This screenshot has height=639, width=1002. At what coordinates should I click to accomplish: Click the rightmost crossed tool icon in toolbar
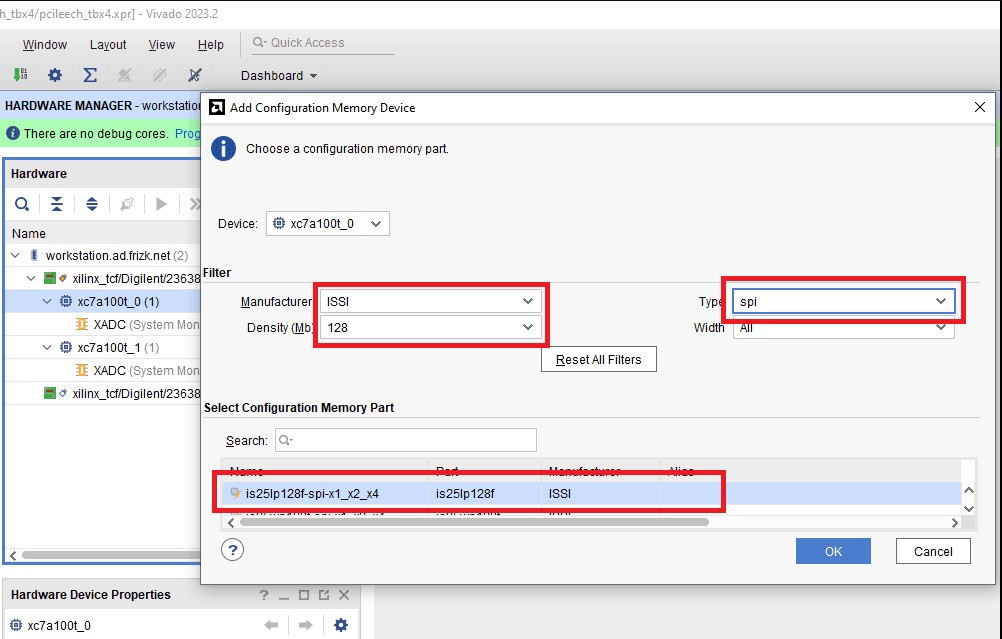point(195,75)
